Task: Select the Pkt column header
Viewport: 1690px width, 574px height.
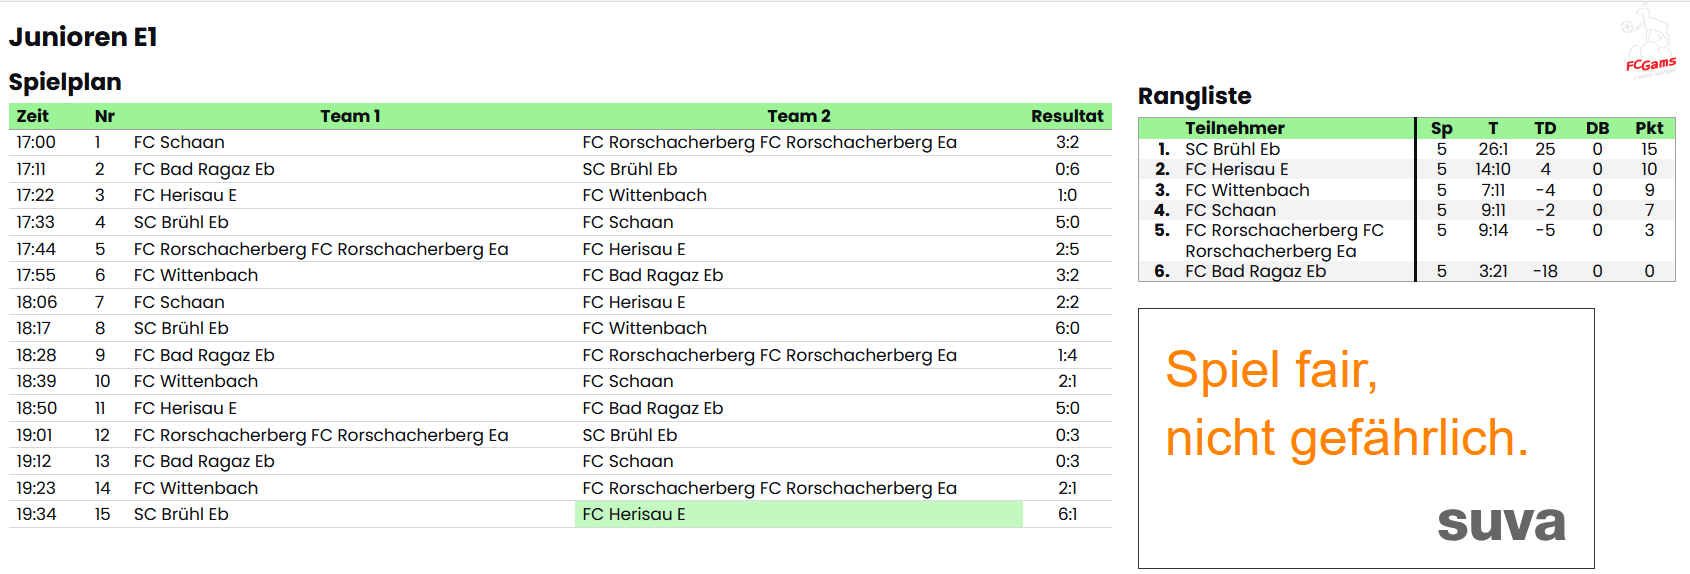Action: (1649, 128)
